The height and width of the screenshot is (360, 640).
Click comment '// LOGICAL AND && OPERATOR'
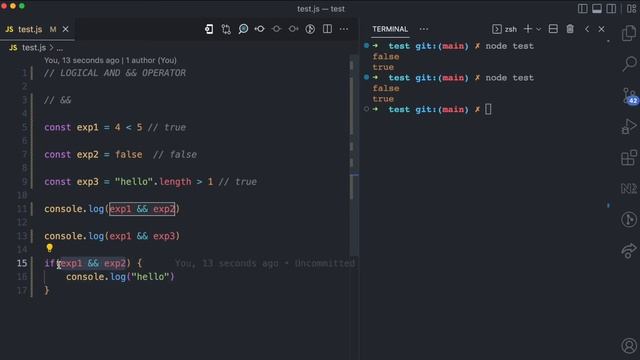coord(115,73)
